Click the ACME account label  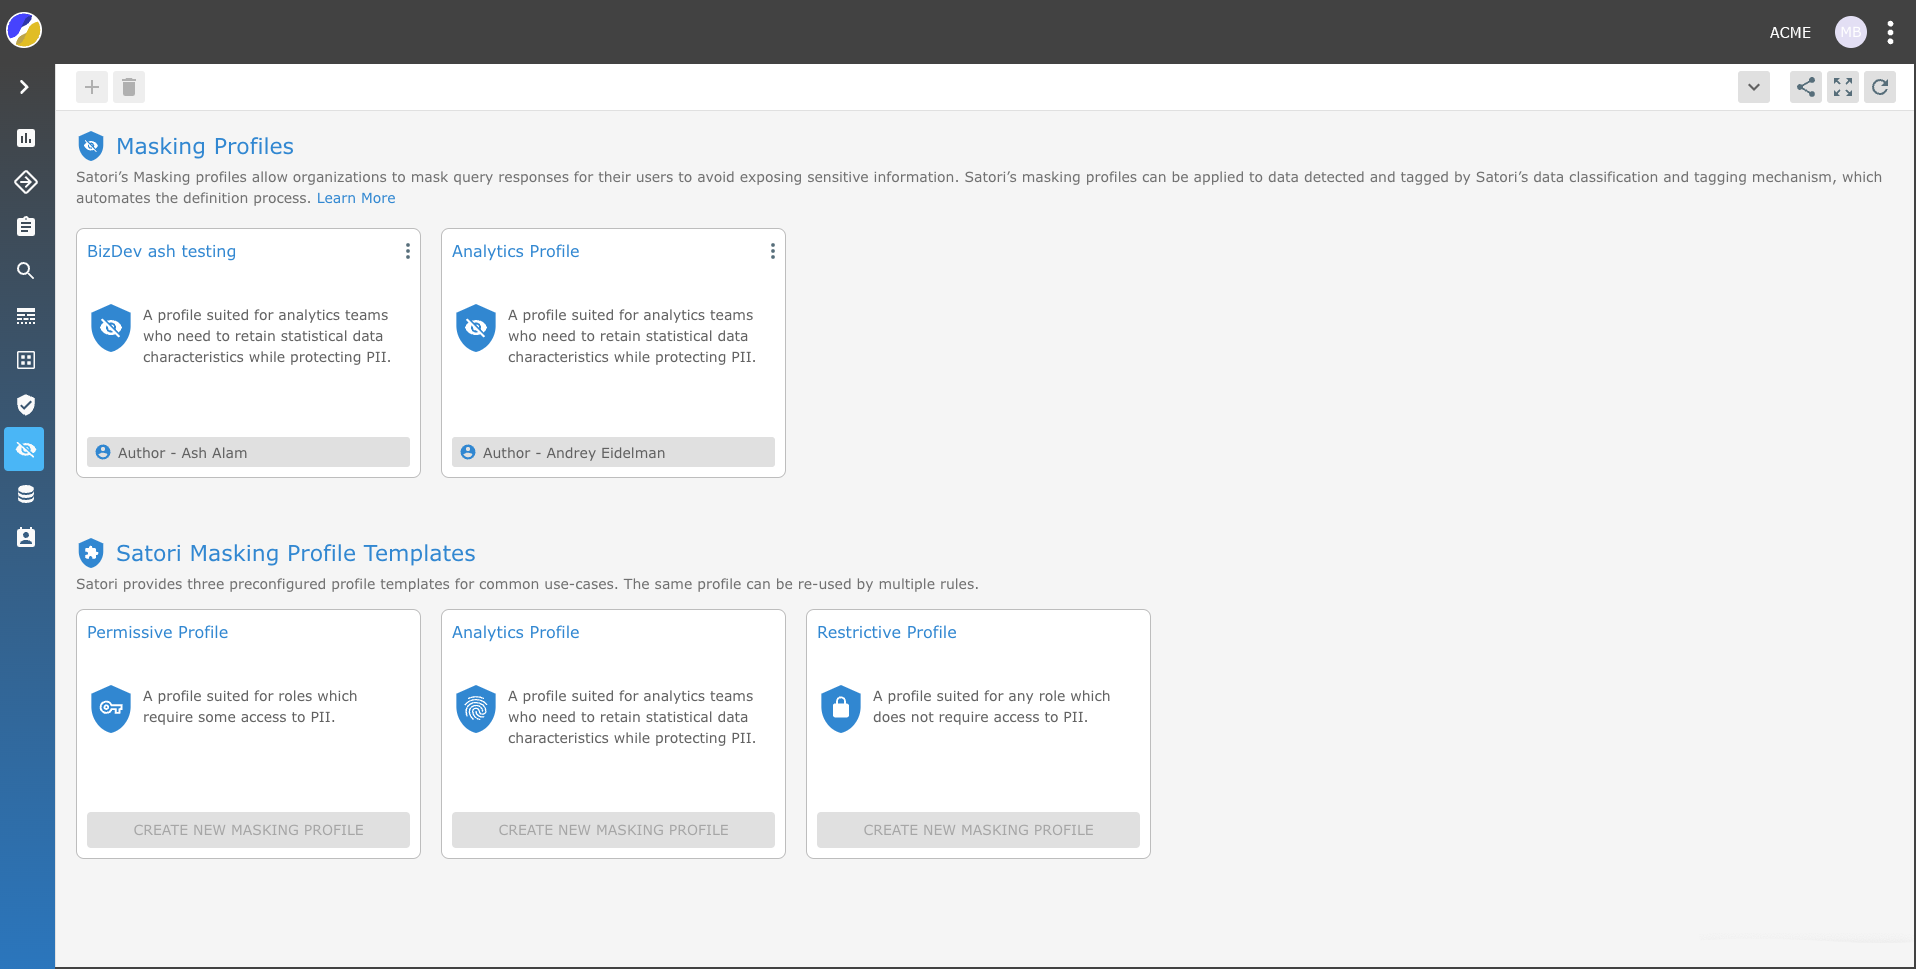pyautogui.click(x=1790, y=33)
